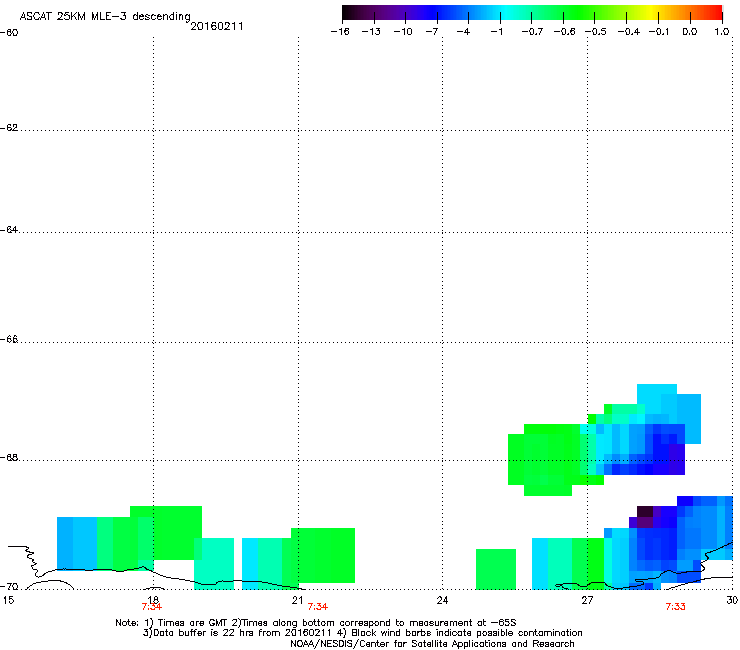Click the '18' longitude axis label
The height and width of the screenshot is (650, 740).
[153, 599]
